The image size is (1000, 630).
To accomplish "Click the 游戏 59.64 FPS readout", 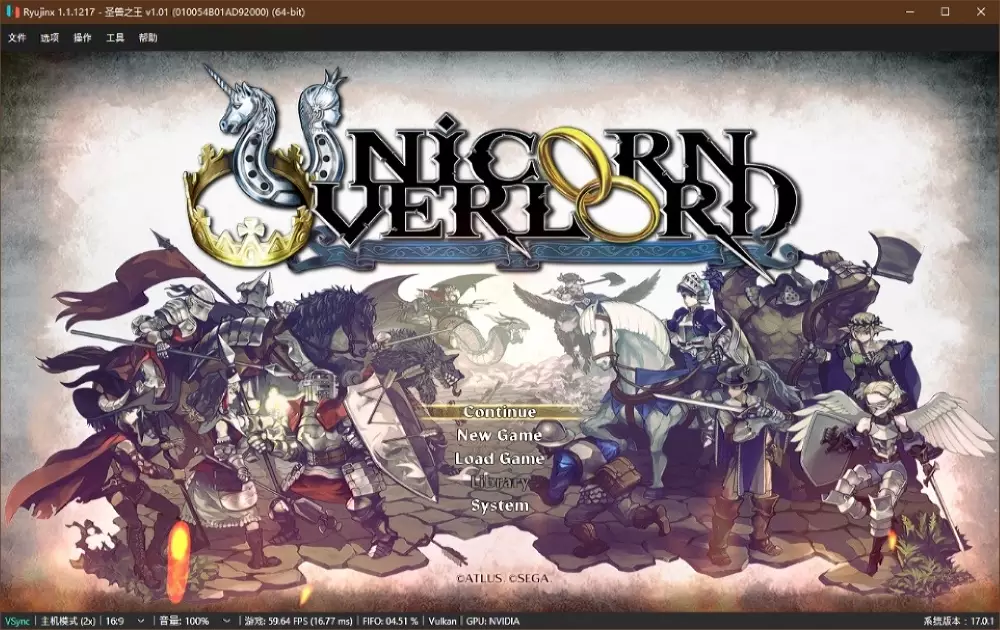I will tap(298, 621).
